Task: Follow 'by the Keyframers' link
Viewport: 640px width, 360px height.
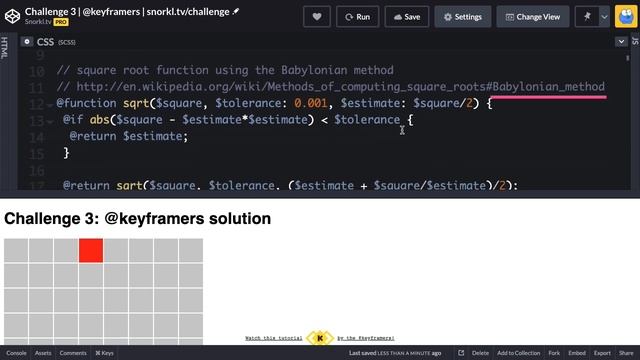Action: [366, 338]
